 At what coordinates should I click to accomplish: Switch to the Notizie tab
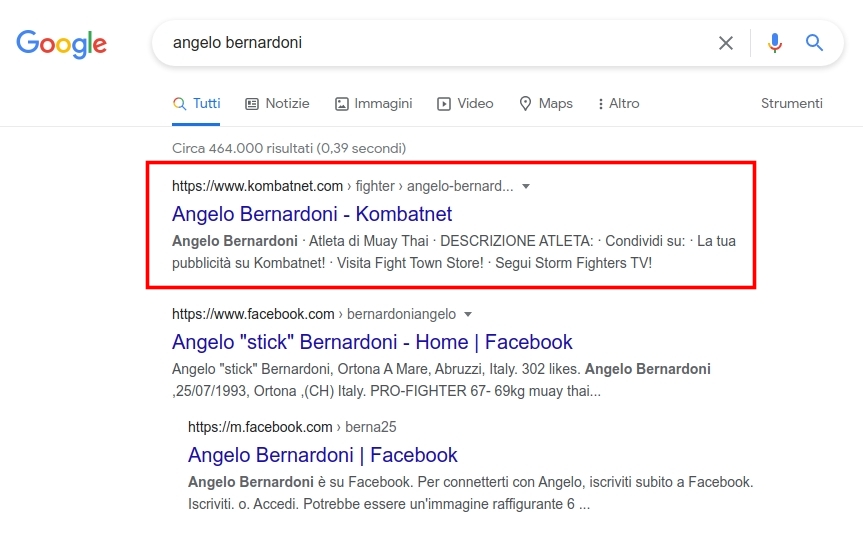277,103
